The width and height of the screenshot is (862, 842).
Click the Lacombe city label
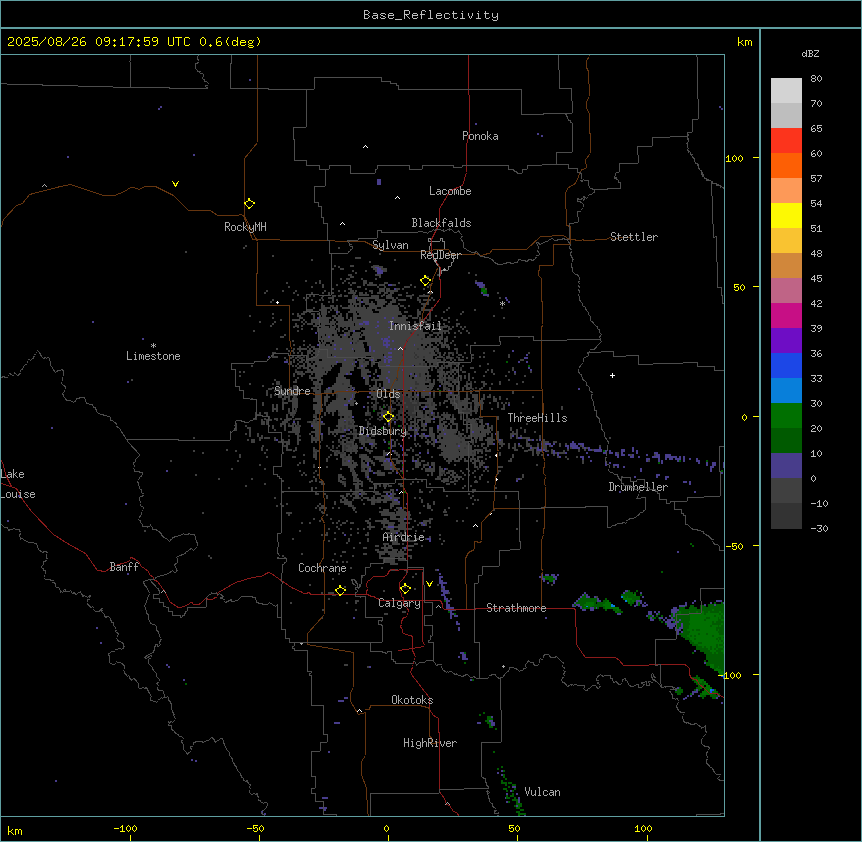tap(450, 191)
